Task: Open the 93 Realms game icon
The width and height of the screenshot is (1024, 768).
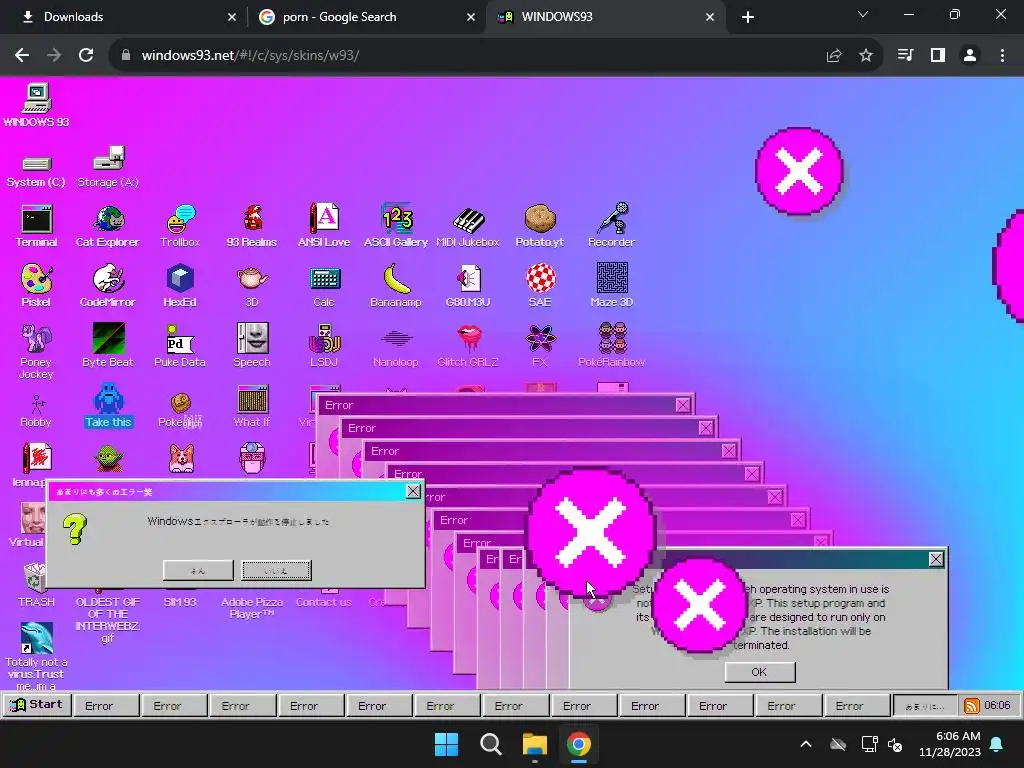Action: pyautogui.click(x=252, y=226)
